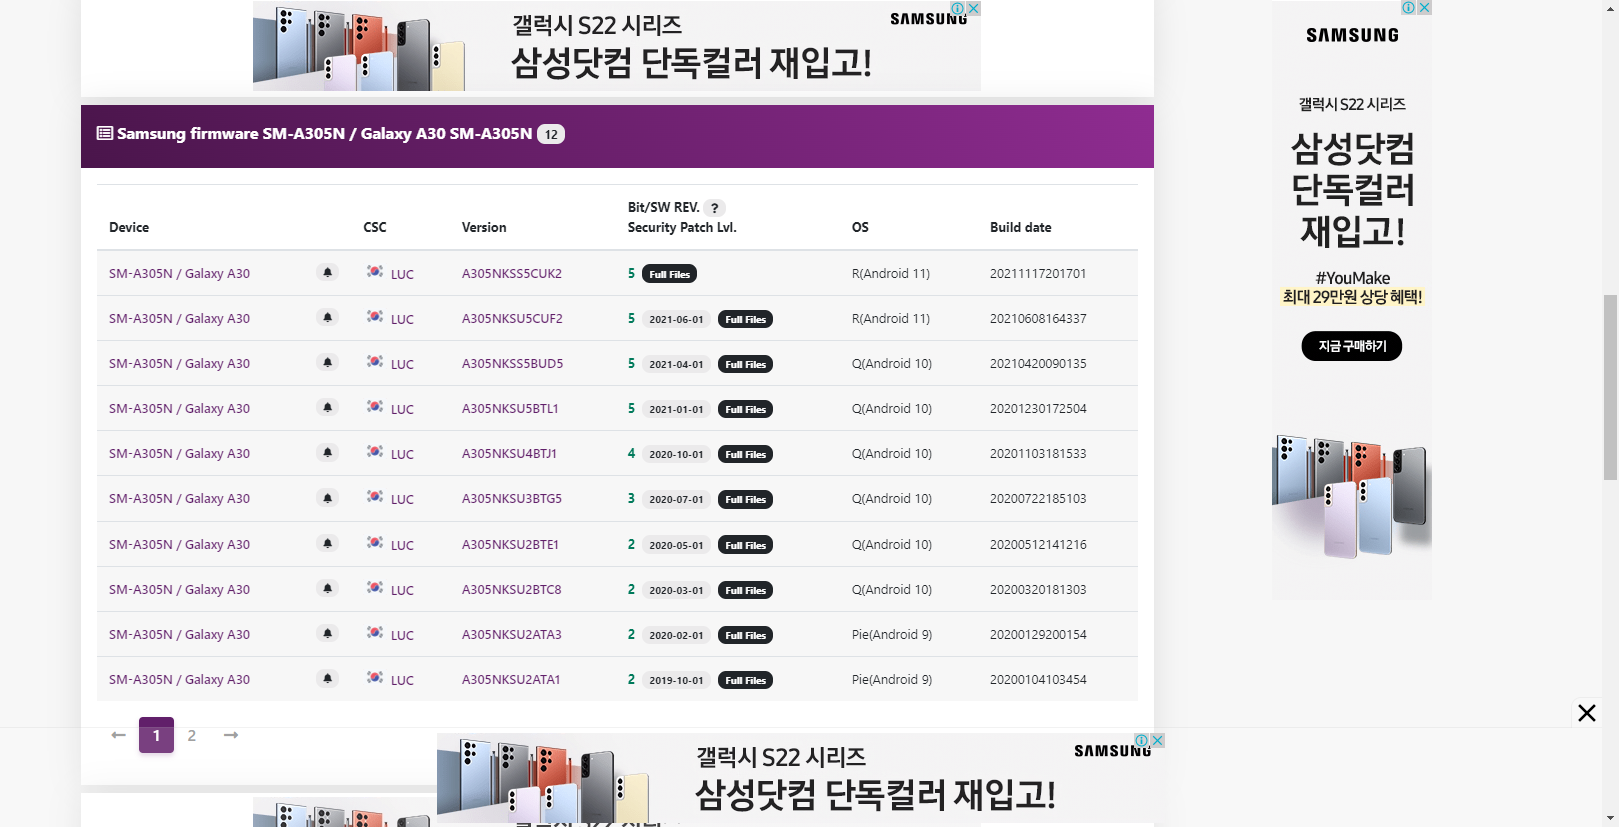Click the Device column header
Image resolution: width=1619 pixels, height=827 pixels.
pyautogui.click(x=129, y=227)
